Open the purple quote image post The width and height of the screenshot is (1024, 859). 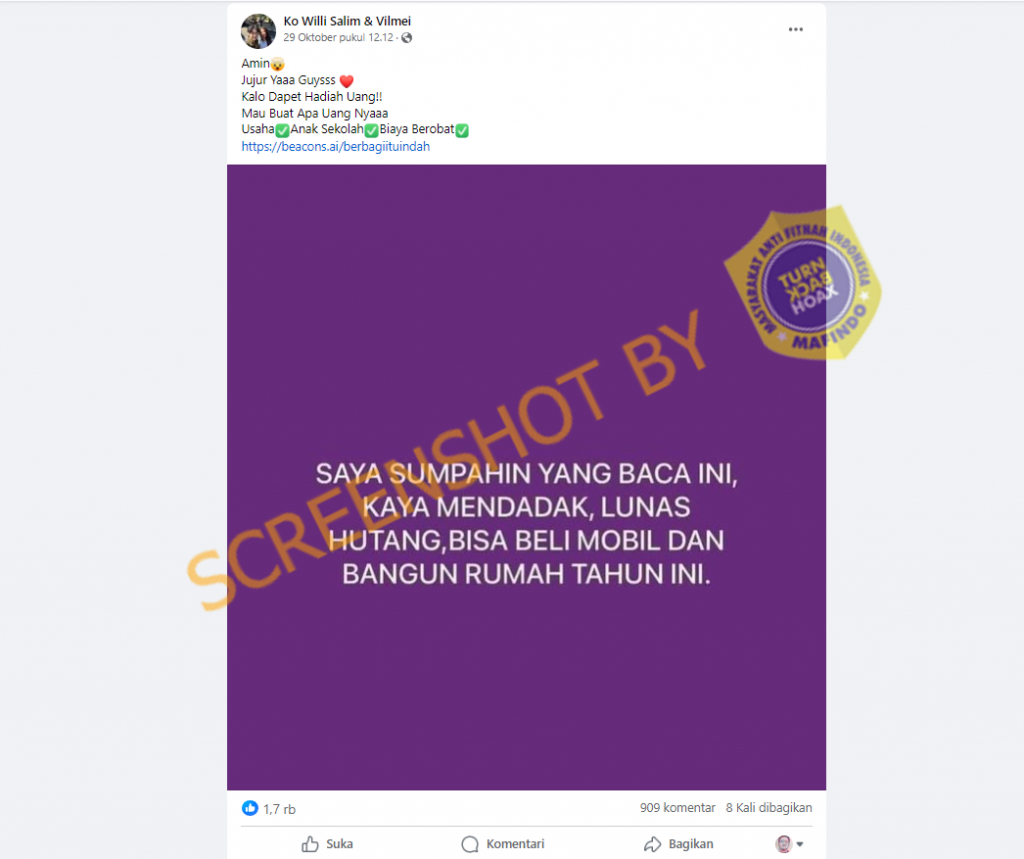coord(526,478)
